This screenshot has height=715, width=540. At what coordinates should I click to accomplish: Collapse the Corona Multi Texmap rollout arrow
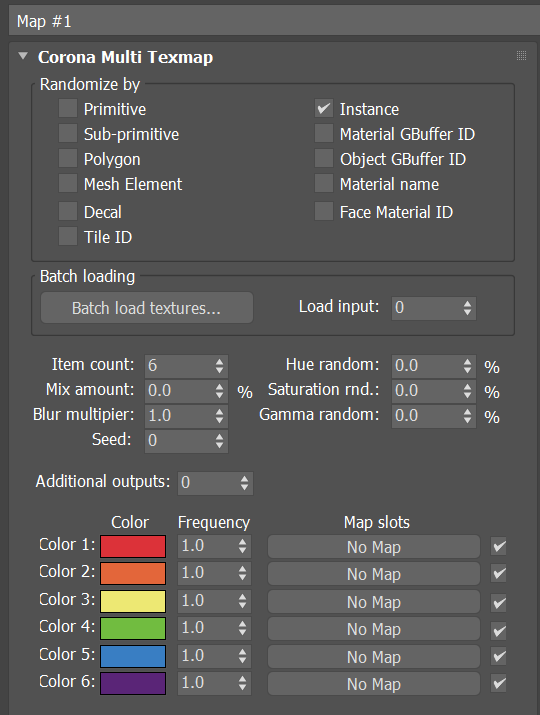(23, 56)
